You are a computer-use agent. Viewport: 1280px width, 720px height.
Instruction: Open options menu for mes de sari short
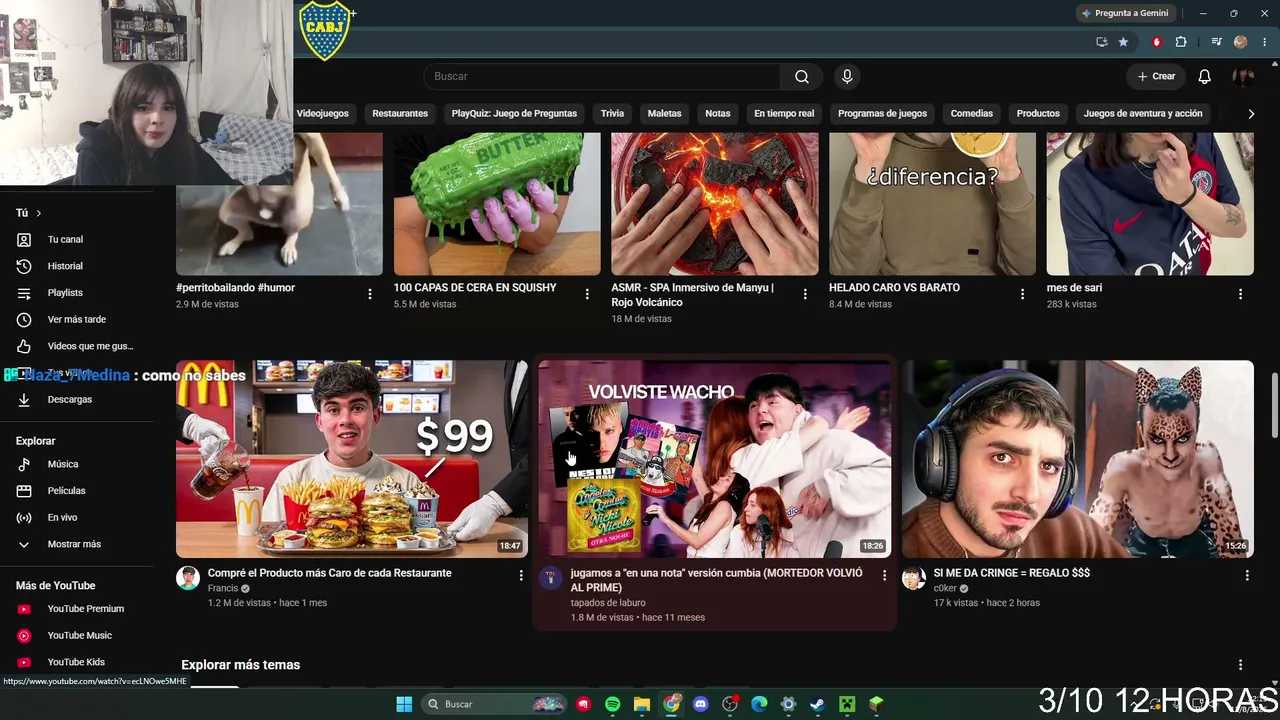(x=1240, y=294)
